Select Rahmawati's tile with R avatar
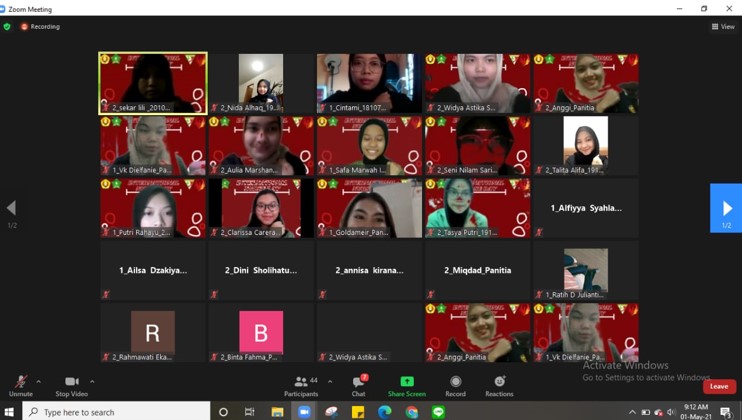Image resolution: width=742 pixels, height=420 pixels. (153, 333)
